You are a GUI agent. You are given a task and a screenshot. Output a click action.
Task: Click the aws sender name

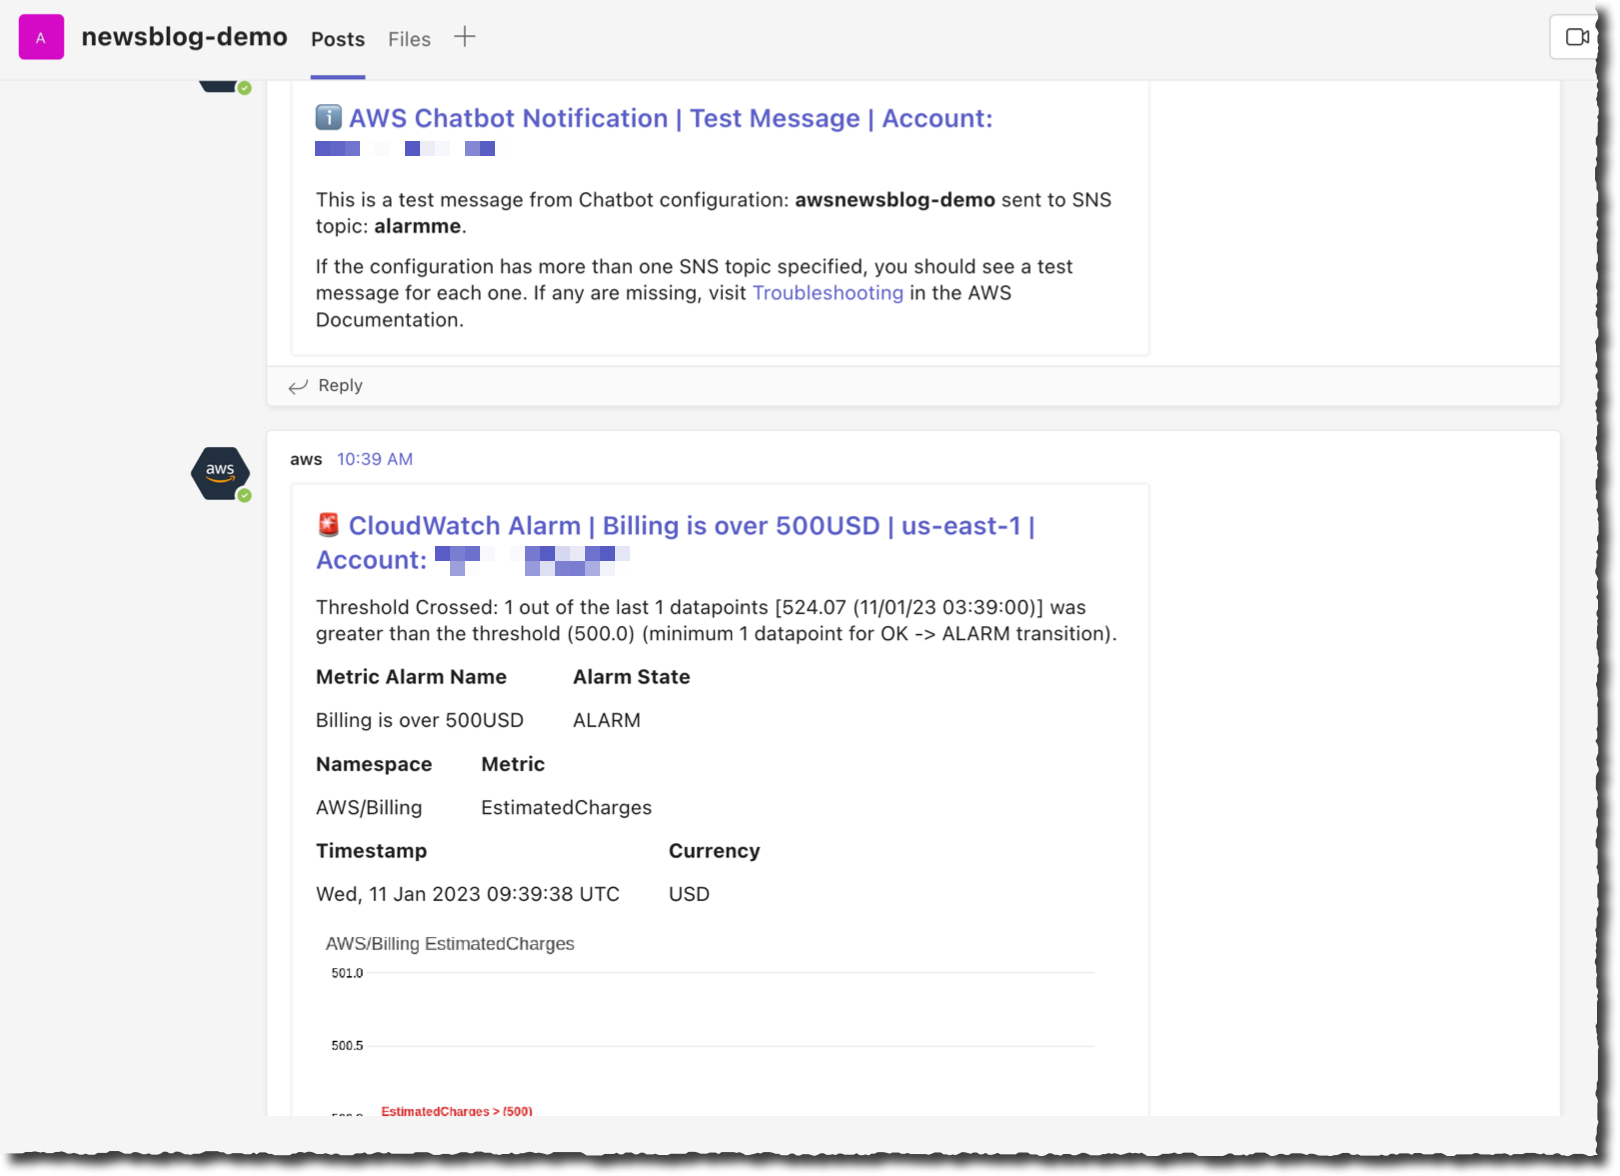306,459
